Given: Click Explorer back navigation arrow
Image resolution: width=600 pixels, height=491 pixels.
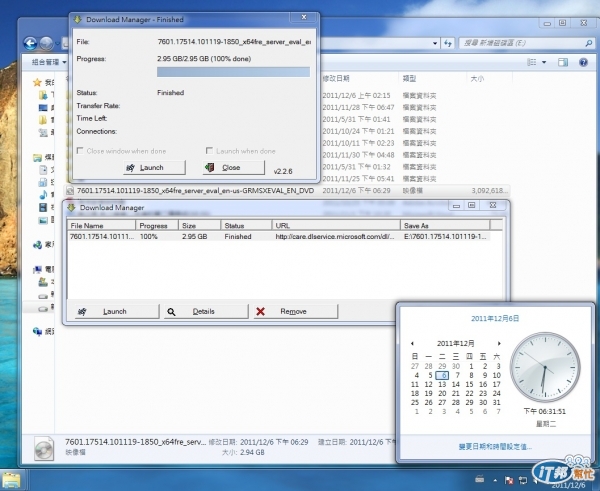Looking at the screenshot, I should click(30, 43).
